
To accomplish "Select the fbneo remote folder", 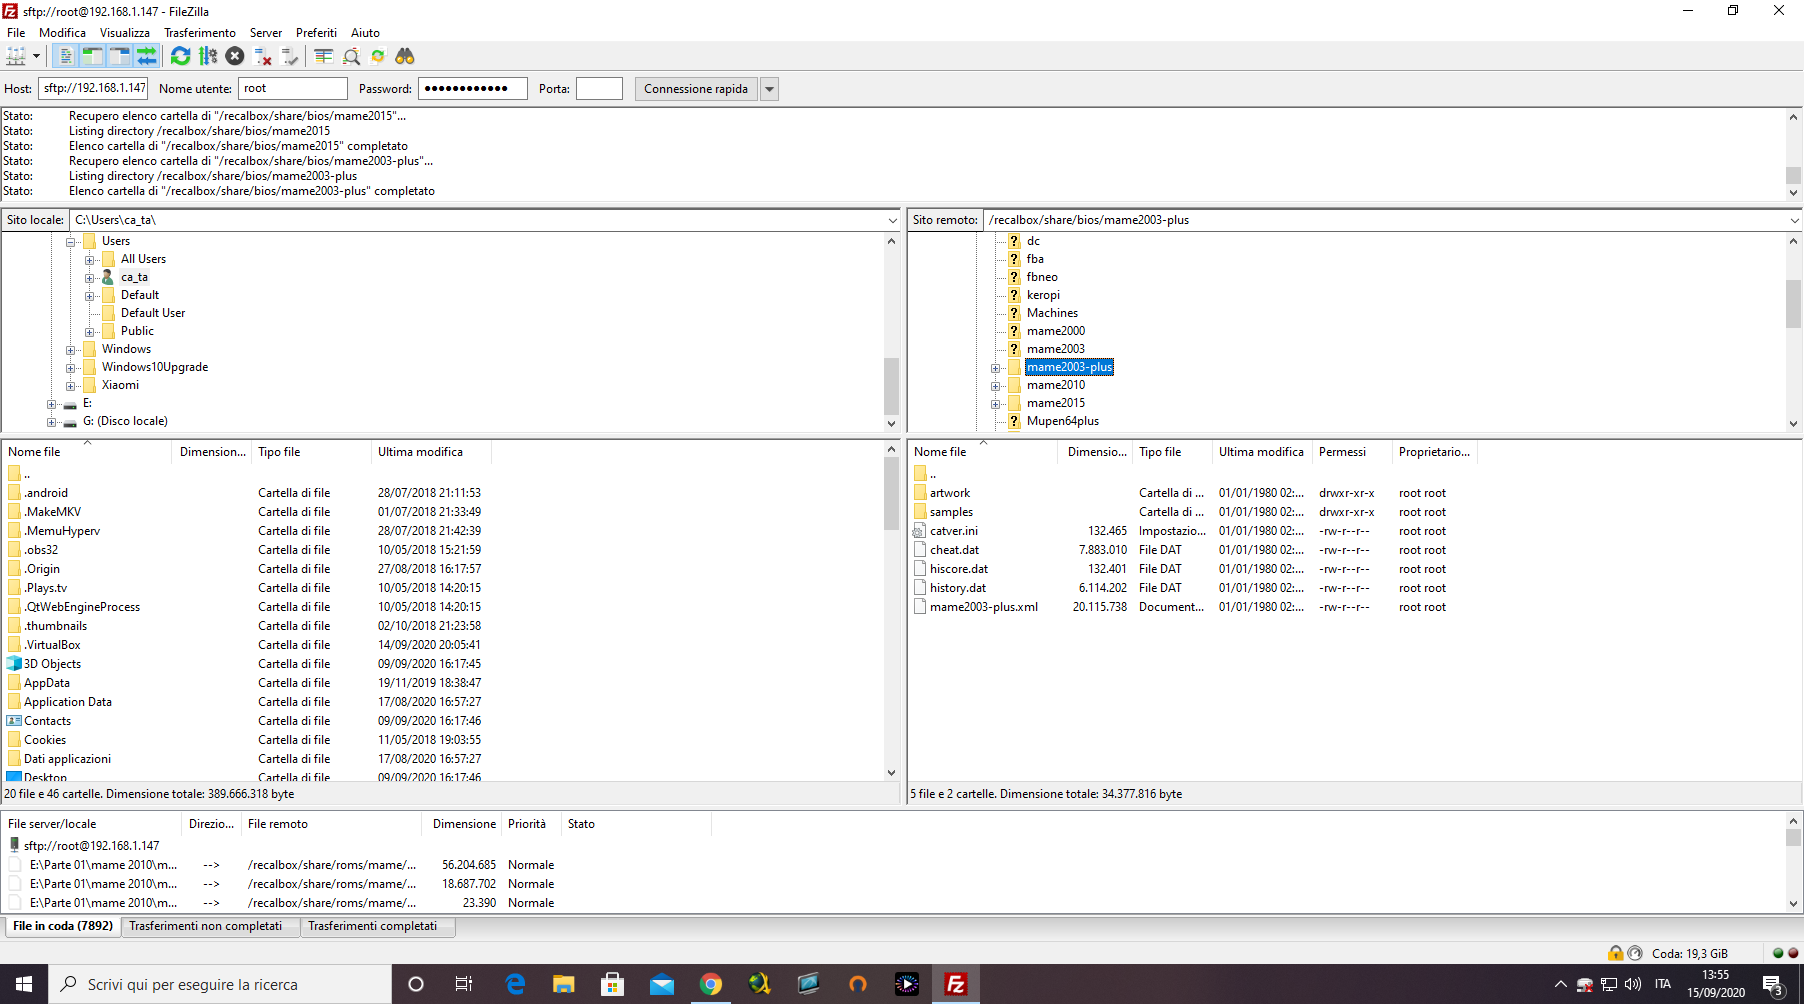I will pyautogui.click(x=1042, y=277).
